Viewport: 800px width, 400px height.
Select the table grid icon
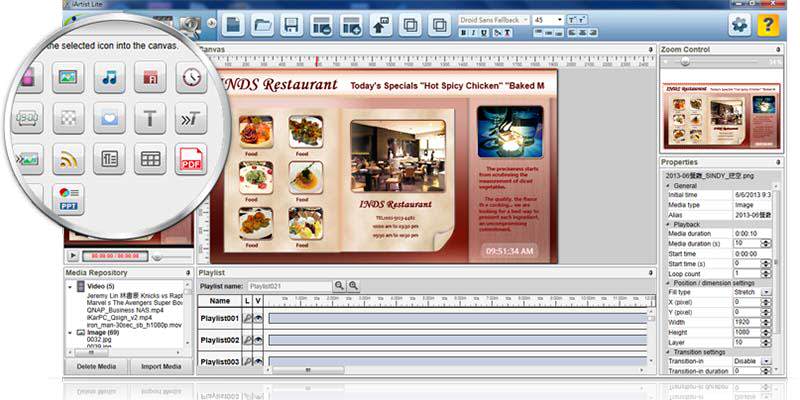(x=150, y=159)
